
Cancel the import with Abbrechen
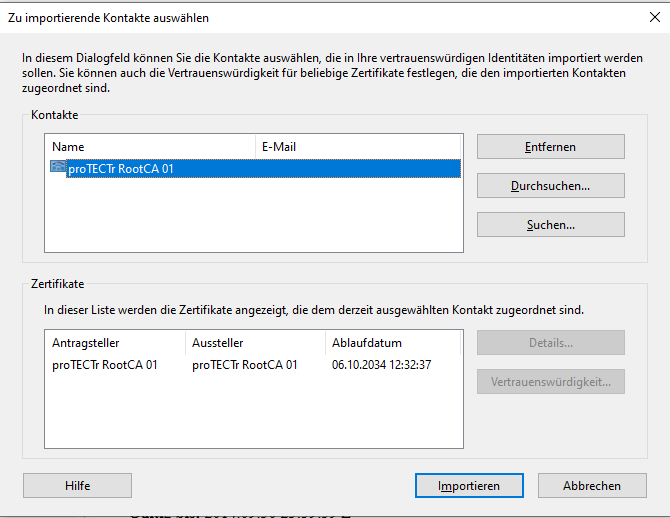591,486
